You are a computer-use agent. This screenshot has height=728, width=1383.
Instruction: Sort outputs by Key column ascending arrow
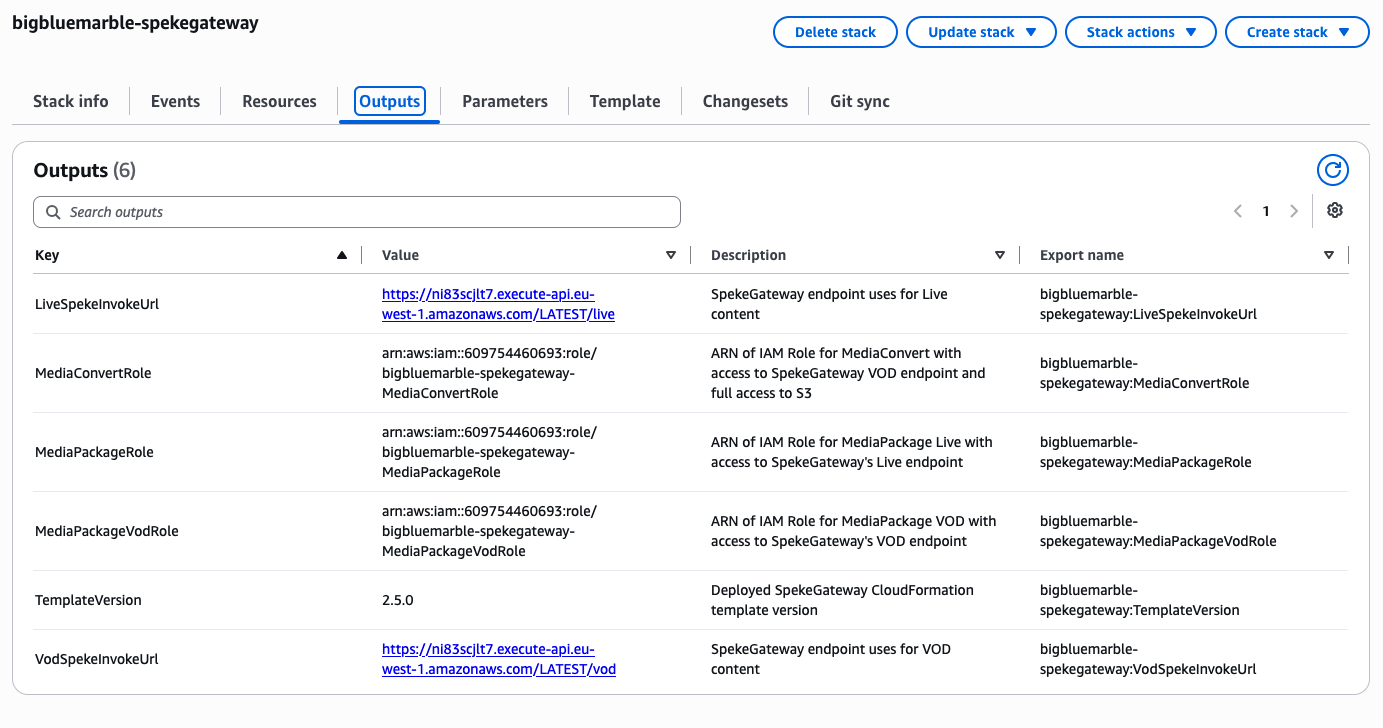(342, 255)
